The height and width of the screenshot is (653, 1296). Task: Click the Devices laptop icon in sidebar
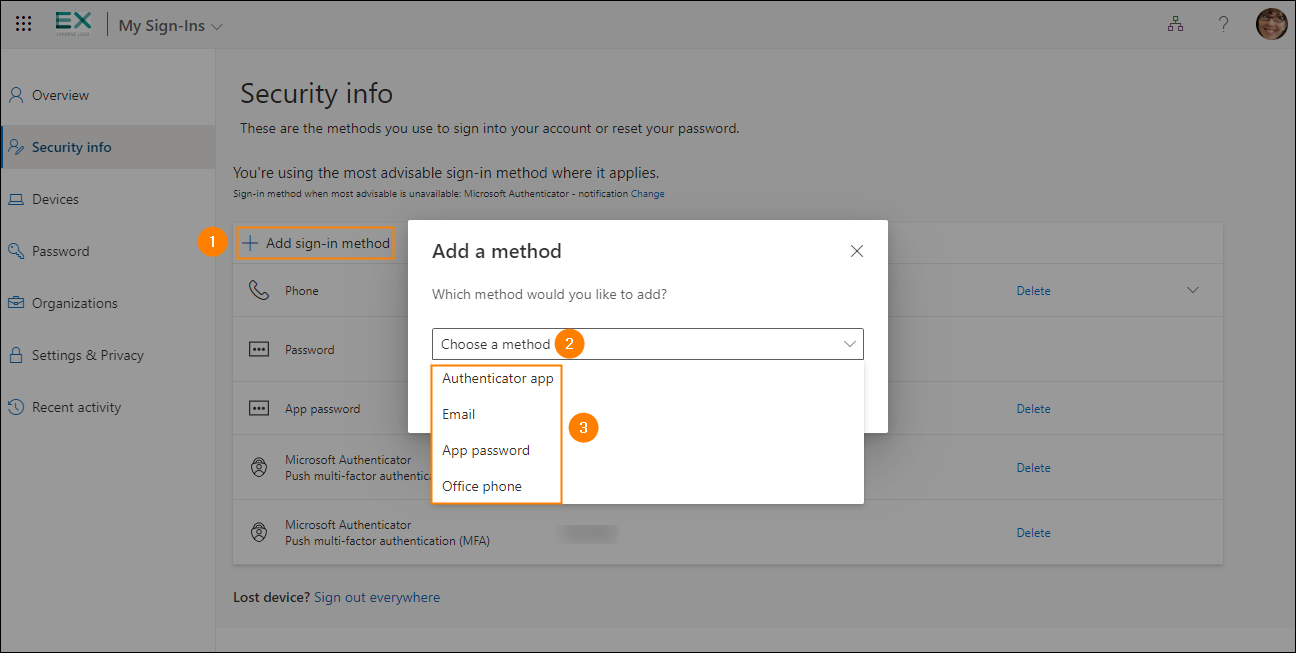click(16, 199)
